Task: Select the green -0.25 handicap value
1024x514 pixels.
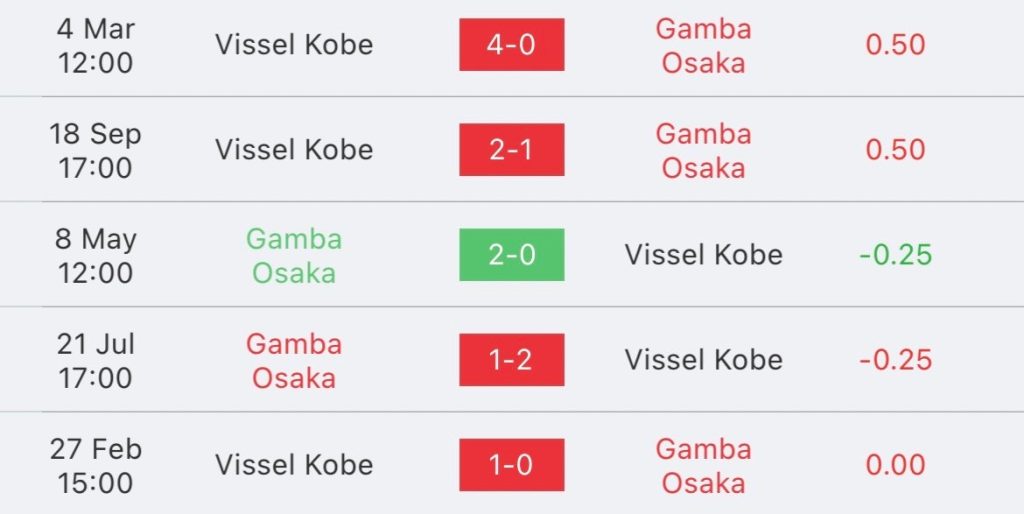Action: pyautogui.click(x=895, y=255)
